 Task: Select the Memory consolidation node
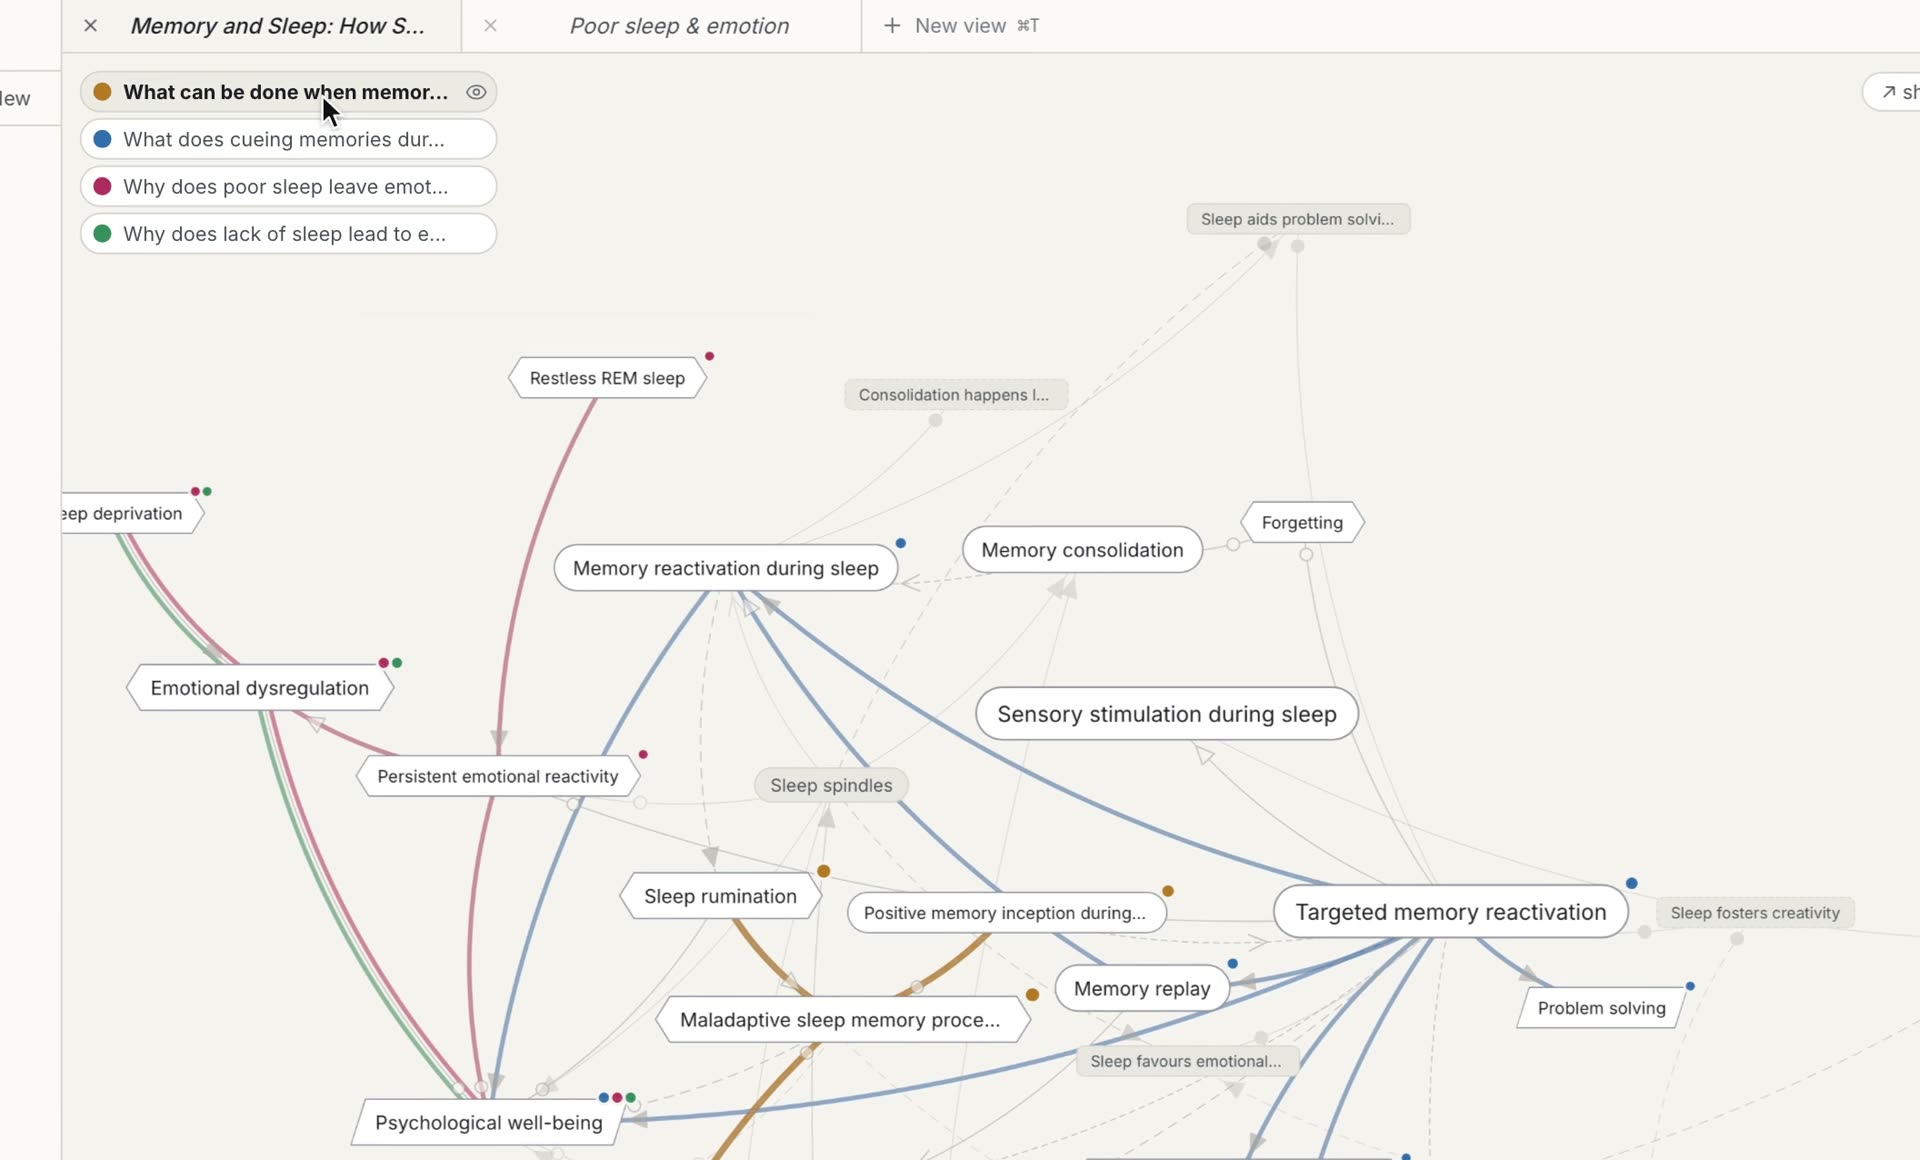coord(1082,550)
